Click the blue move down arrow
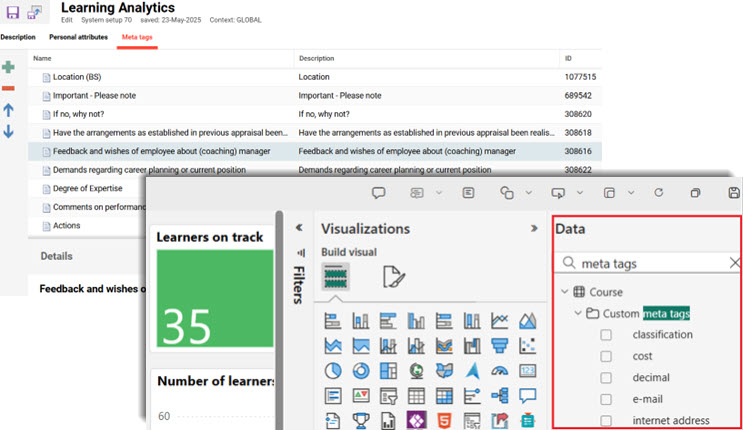This screenshot has height=430, width=743. pos(8,132)
